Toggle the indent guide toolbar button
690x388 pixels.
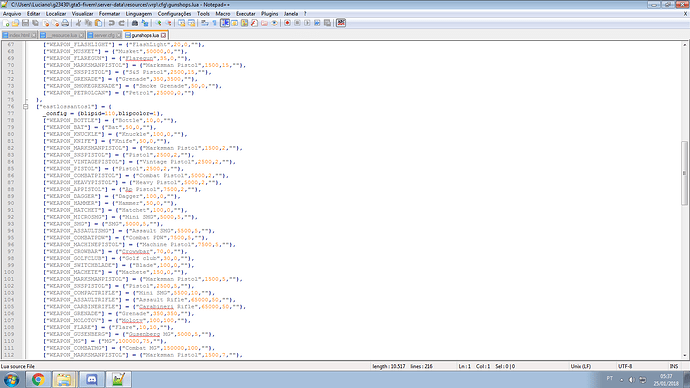click(225, 23)
